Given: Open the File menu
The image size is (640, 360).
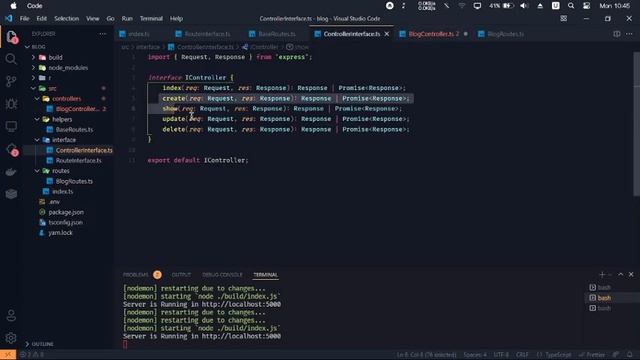Looking at the screenshot, I should [24, 19].
